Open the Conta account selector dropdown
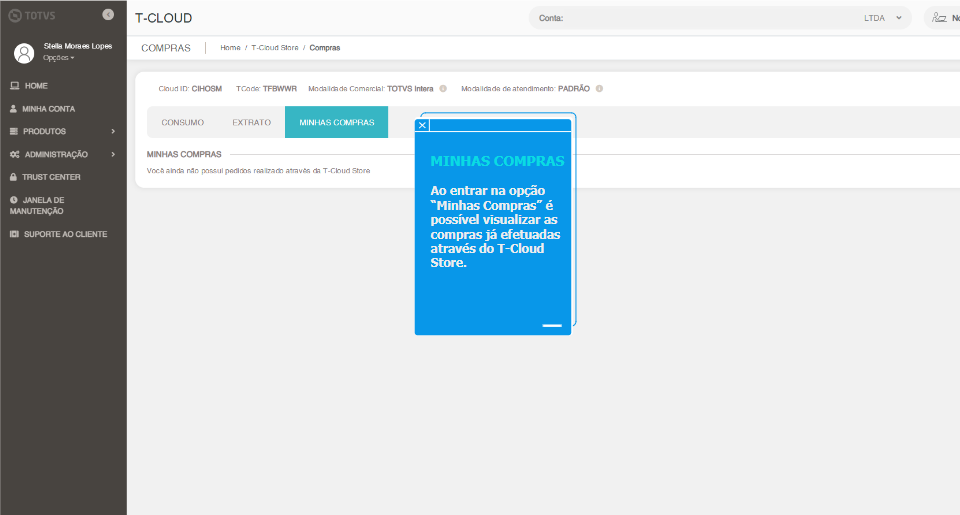This screenshot has height=515, width=960. coord(720,18)
